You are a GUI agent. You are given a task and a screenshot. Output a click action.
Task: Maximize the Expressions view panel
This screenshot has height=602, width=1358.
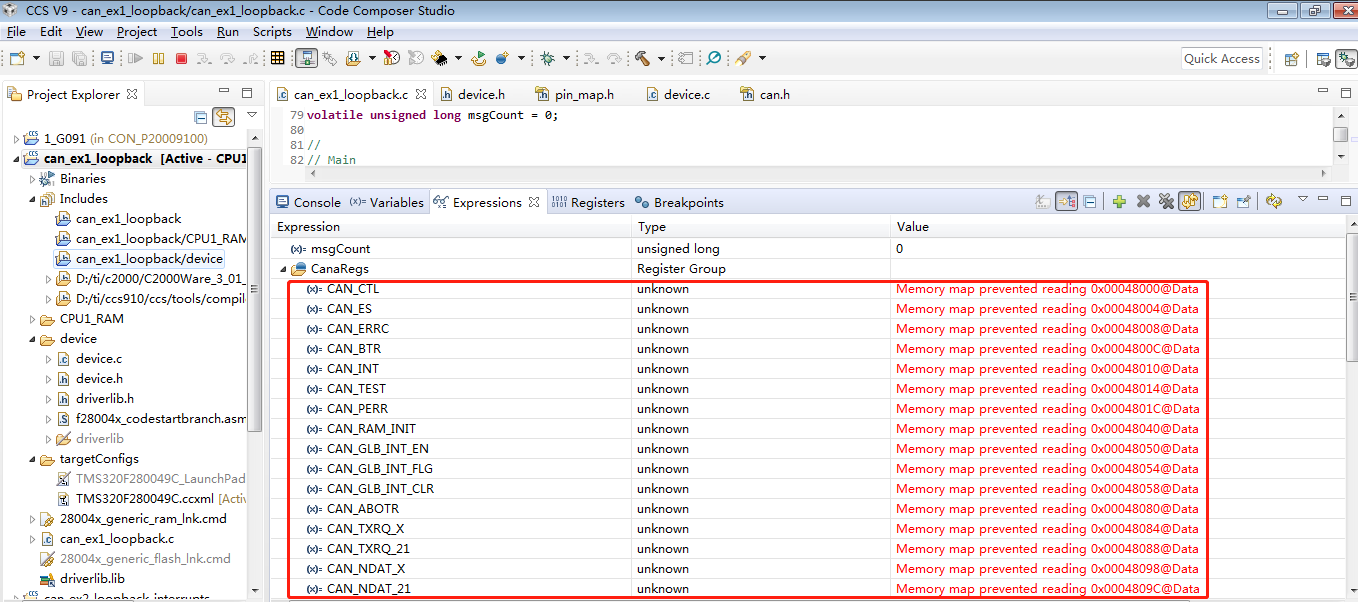[1345, 200]
